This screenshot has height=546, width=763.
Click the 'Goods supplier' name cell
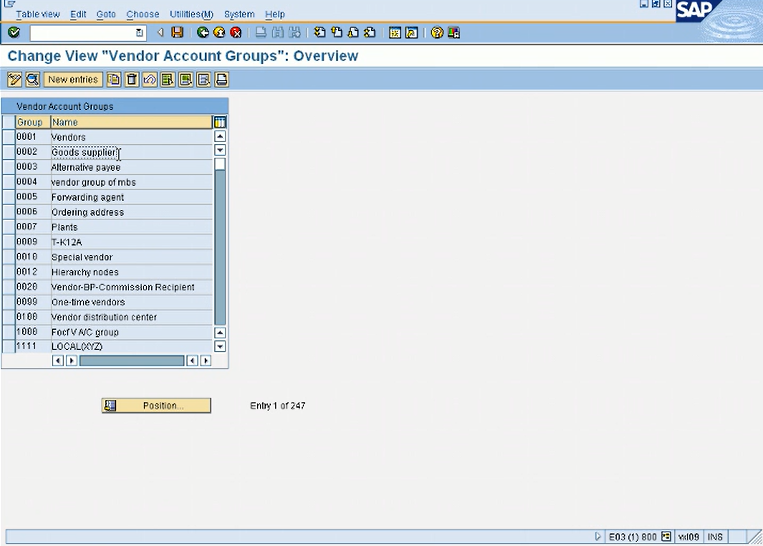(131, 152)
